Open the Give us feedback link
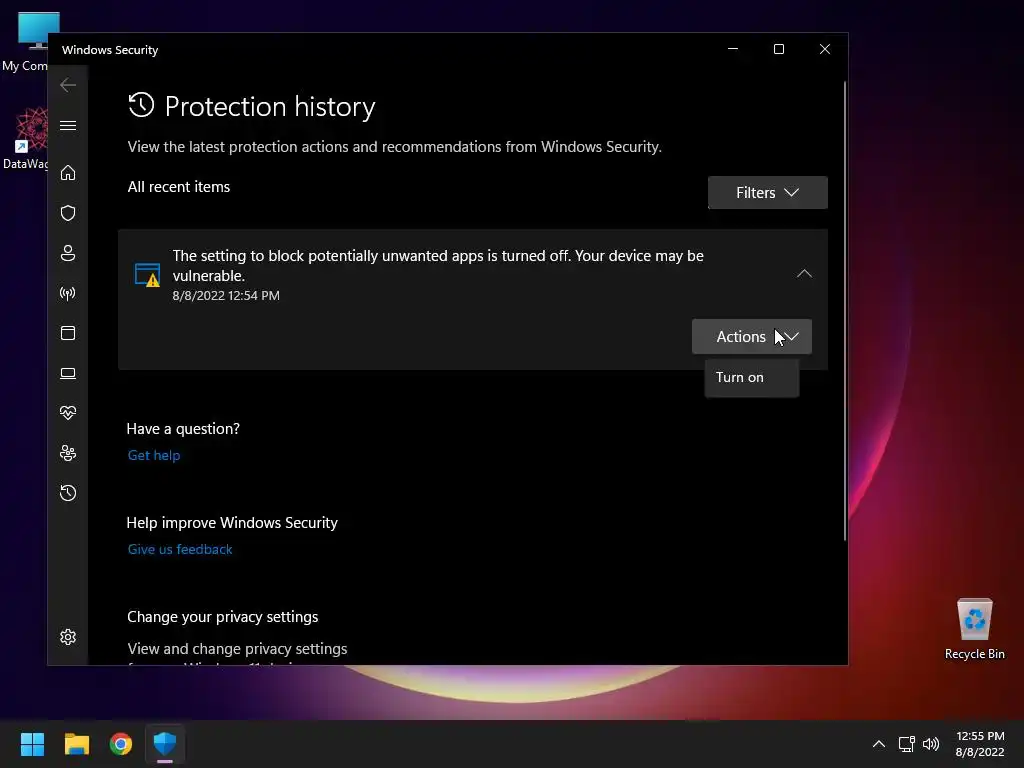This screenshot has width=1024, height=768. 180,549
